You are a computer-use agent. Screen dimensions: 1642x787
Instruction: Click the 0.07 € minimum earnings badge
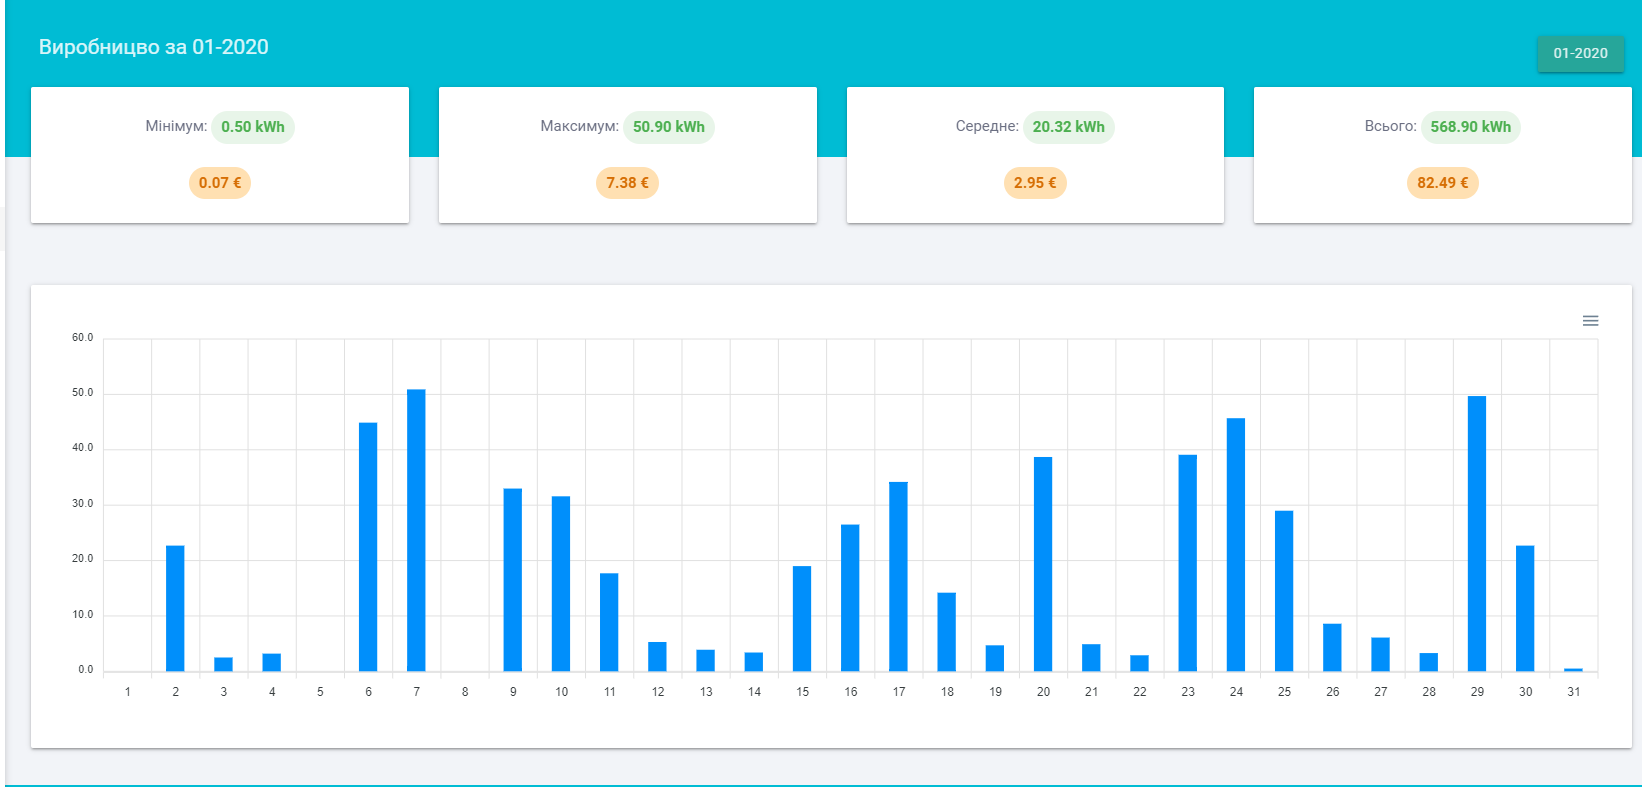click(x=220, y=183)
